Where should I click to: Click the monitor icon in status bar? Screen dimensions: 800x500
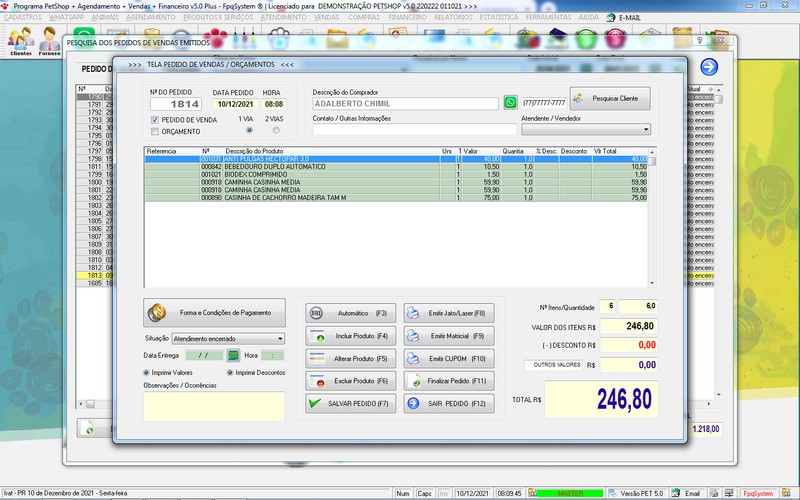tap(730, 493)
